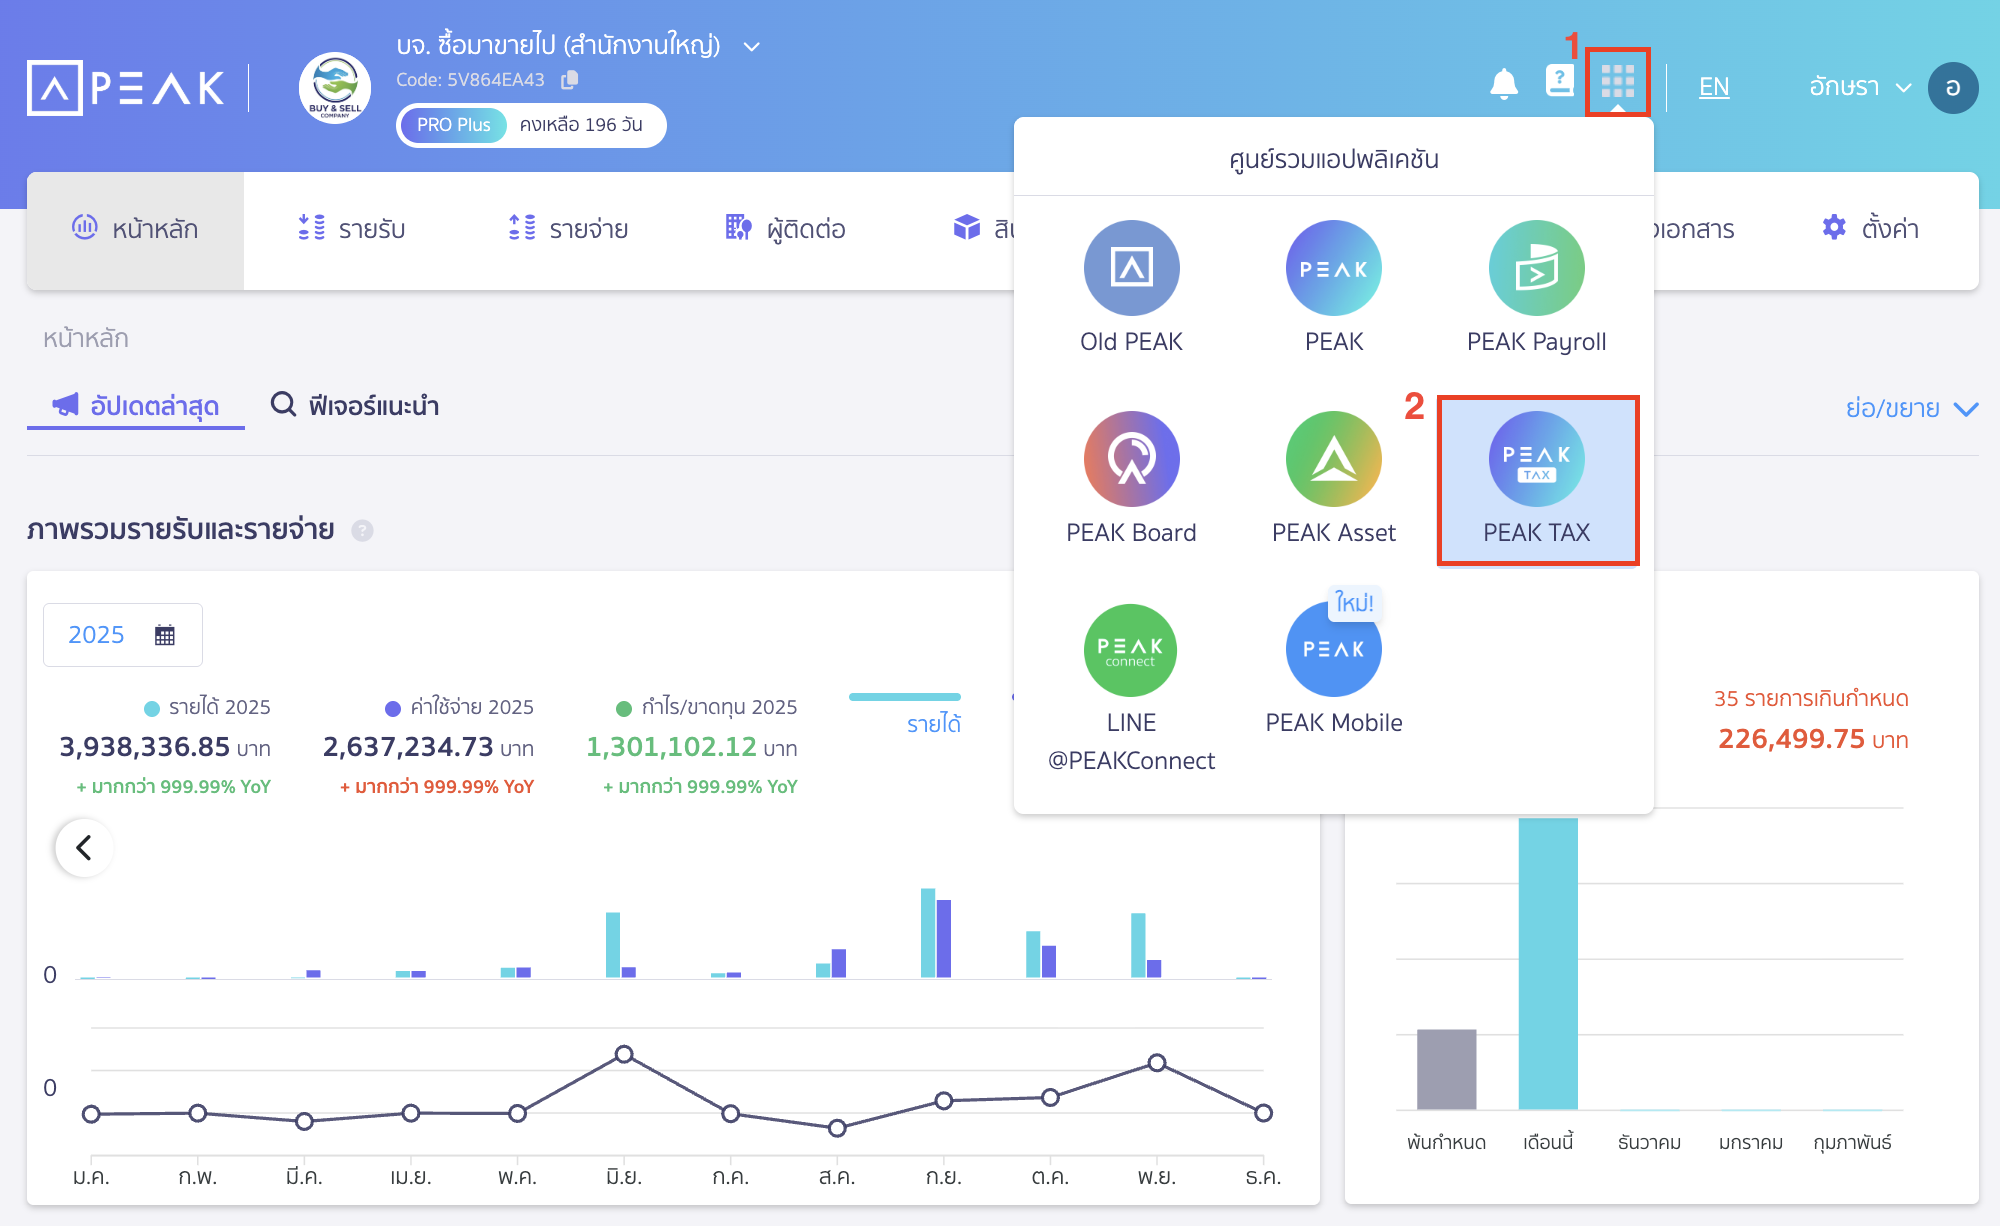Expand the company name dropdown
This screenshot has width=2000, height=1226.
(x=752, y=46)
